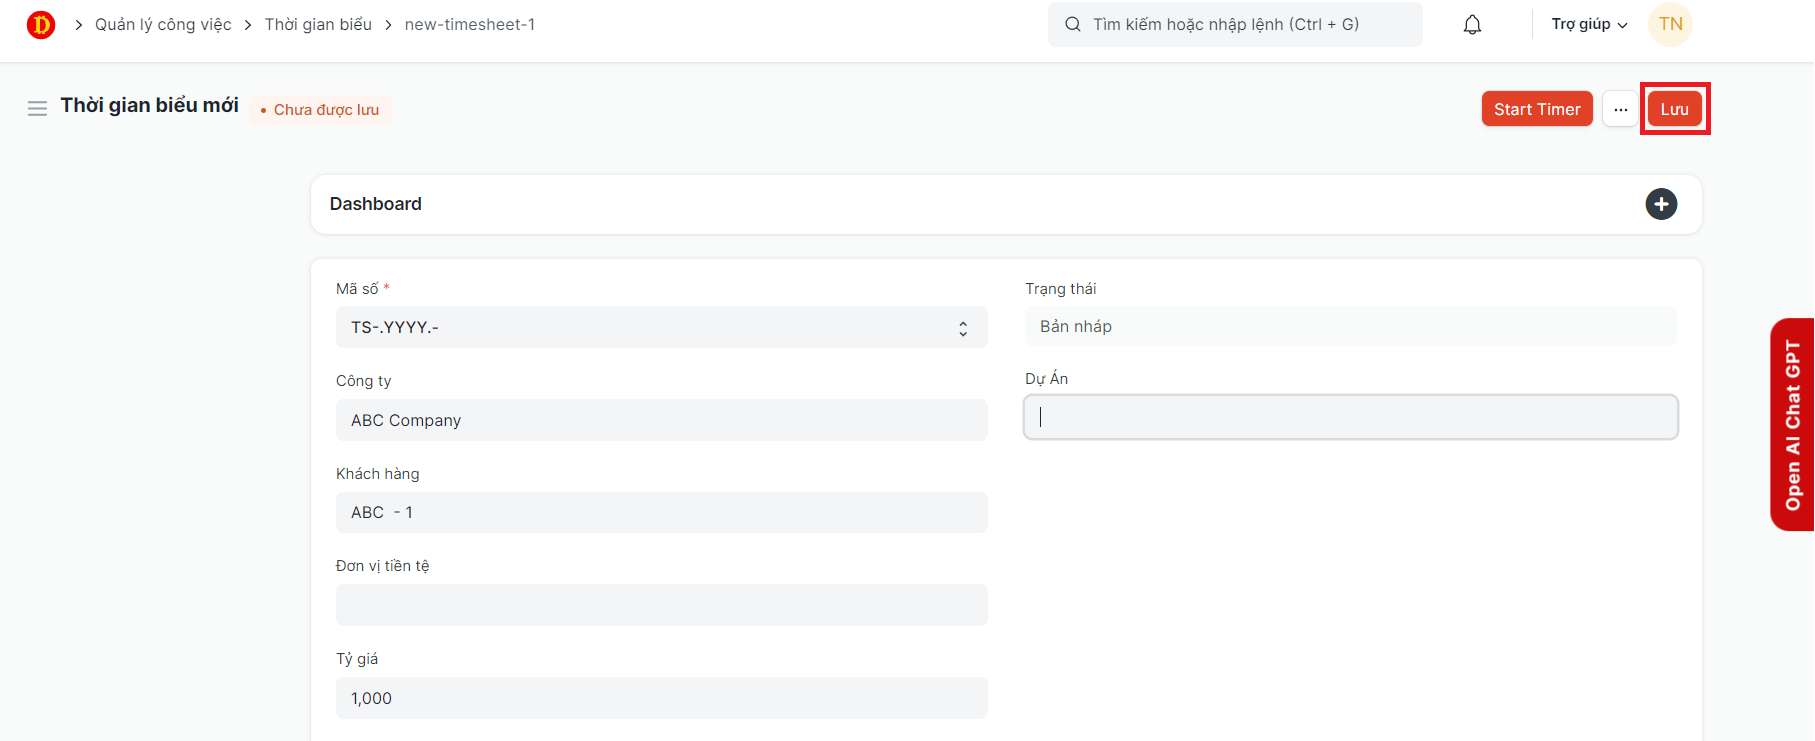
Task: Toggle the sidebar hamburger menu
Action: (37, 108)
